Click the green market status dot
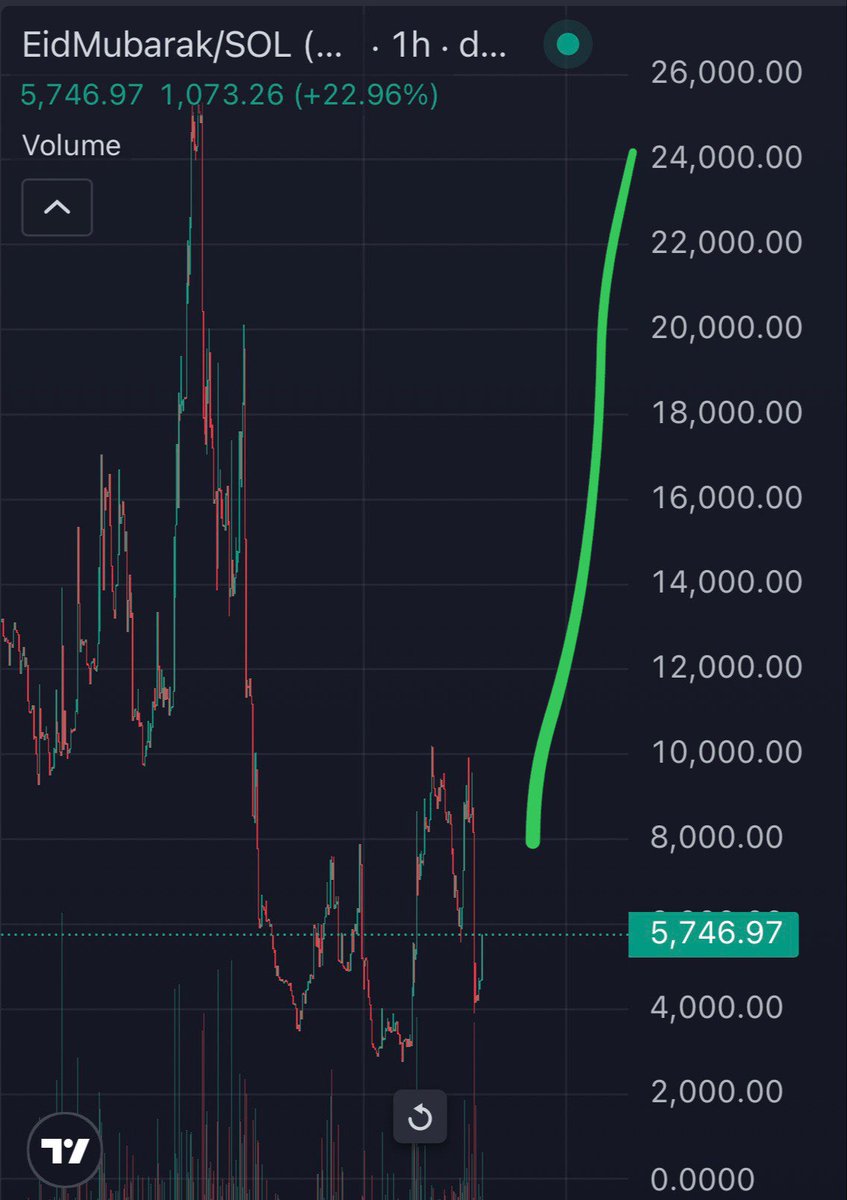The image size is (847, 1200). [x=566, y=45]
